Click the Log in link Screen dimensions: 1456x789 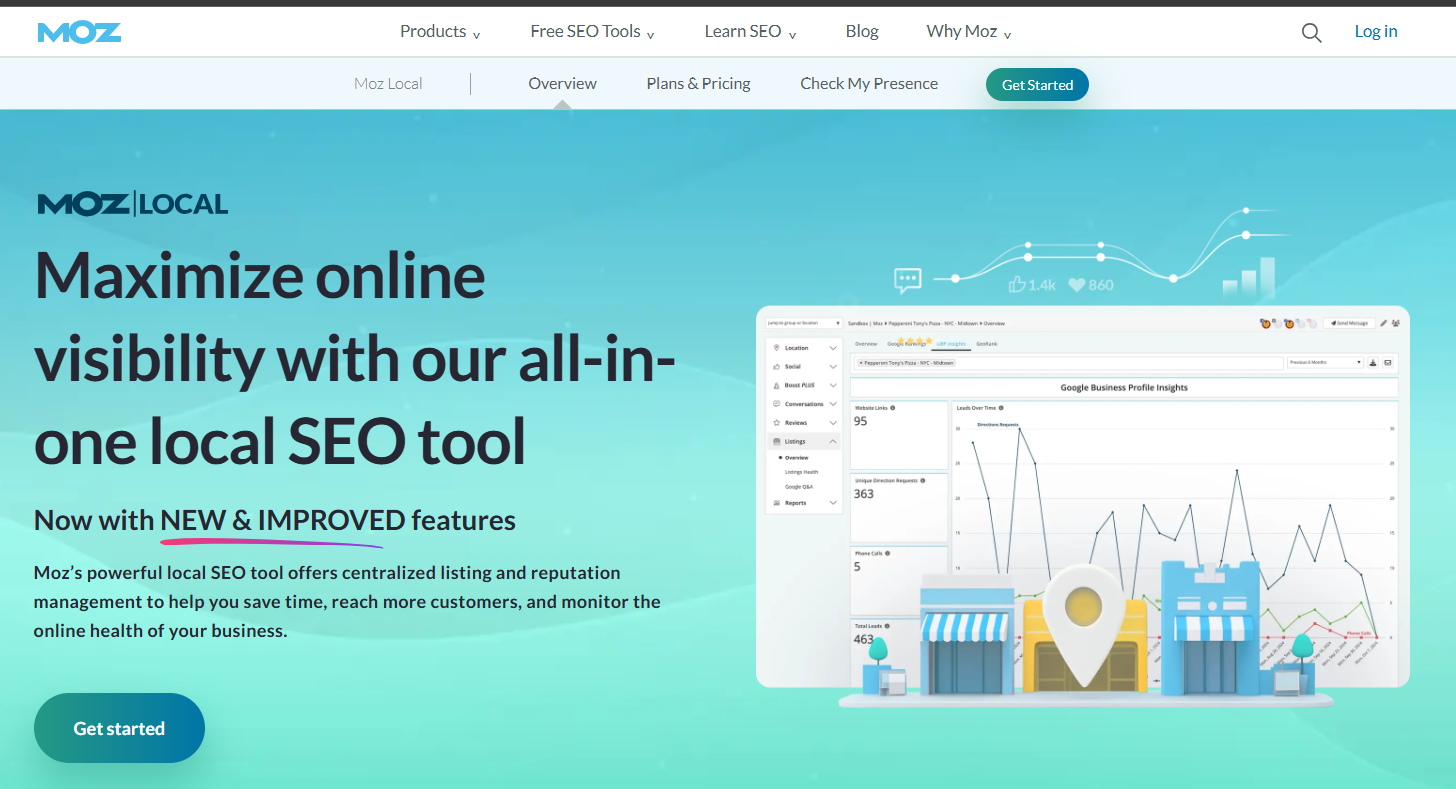pyautogui.click(x=1376, y=32)
